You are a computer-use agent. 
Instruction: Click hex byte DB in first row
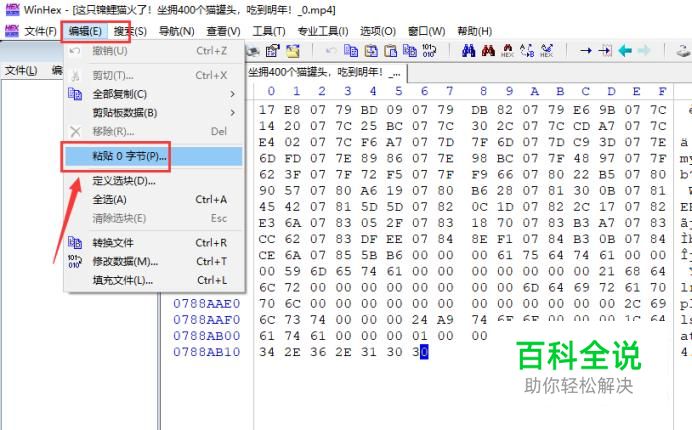(x=479, y=109)
